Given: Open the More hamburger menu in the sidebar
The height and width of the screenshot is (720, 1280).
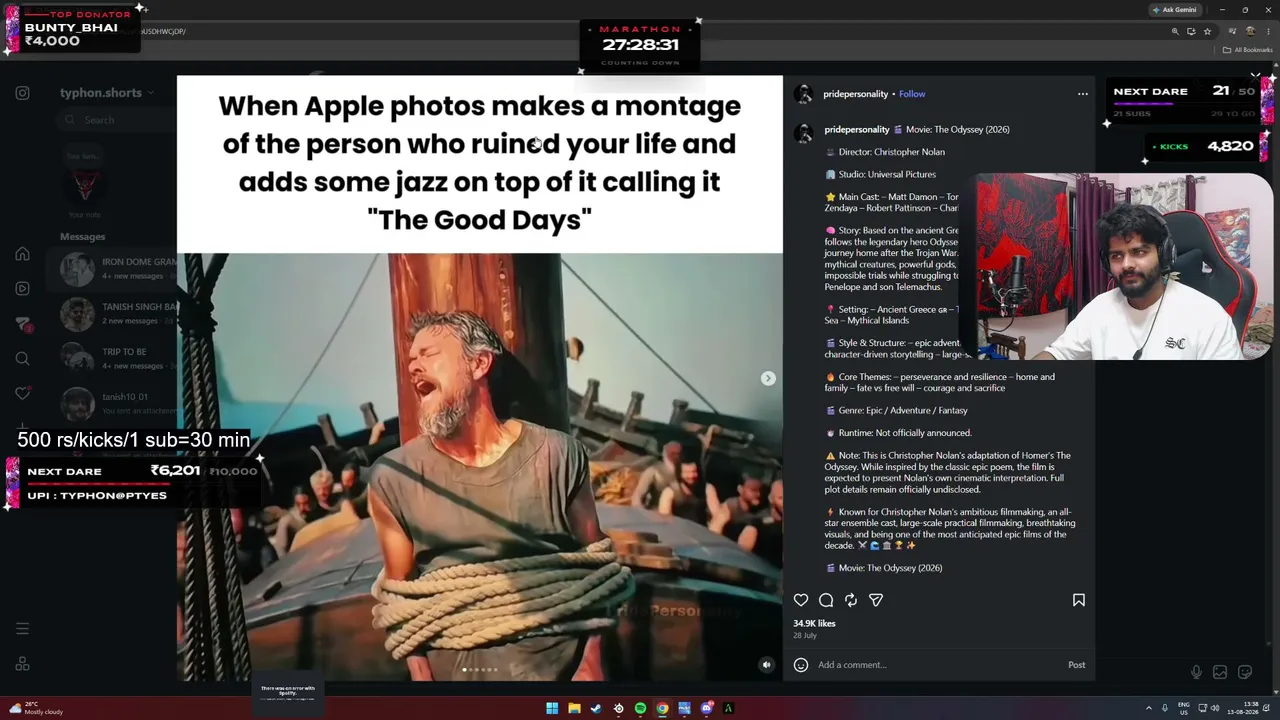Looking at the screenshot, I should point(22,629).
